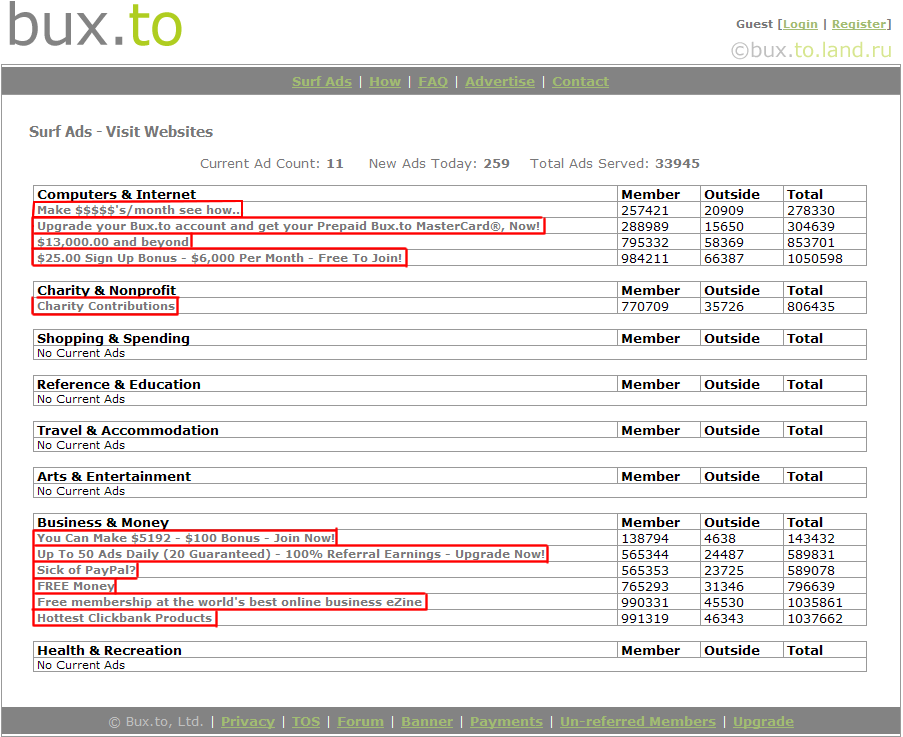The height and width of the screenshot is (737, 903).
Task: Select the Health & Recreation category heading
Action: (109, 650)
